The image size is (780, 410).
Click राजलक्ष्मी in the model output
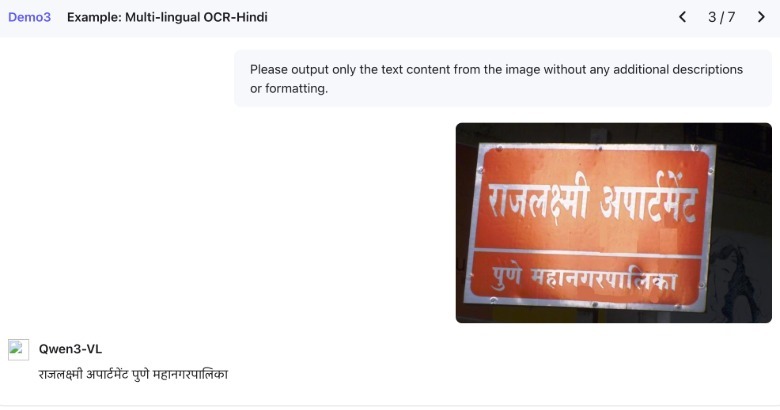click(x=61, y=374)
